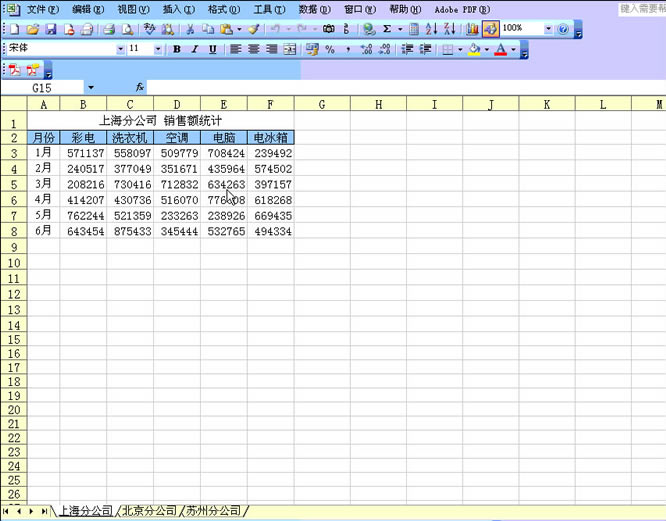Click the Paste clipboard icon

[227, 29]
